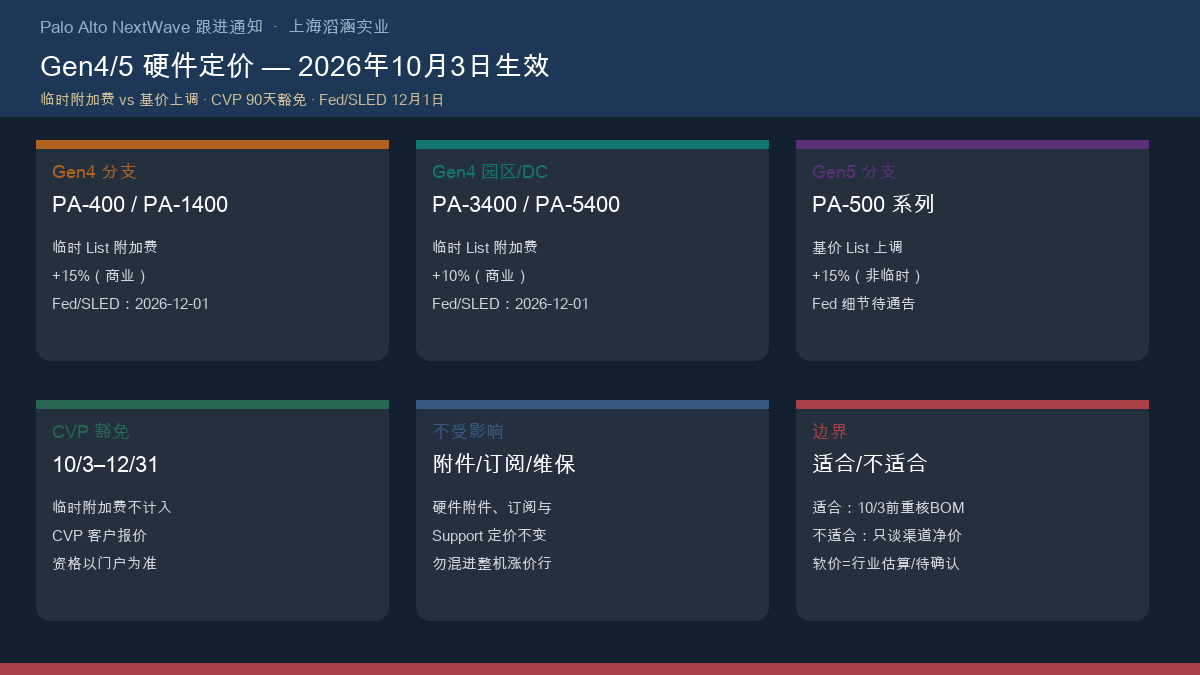Click '临时 List 附加费' in the PA-400 card
This screenshot has height=675, width=1200.
click(105, 248)
